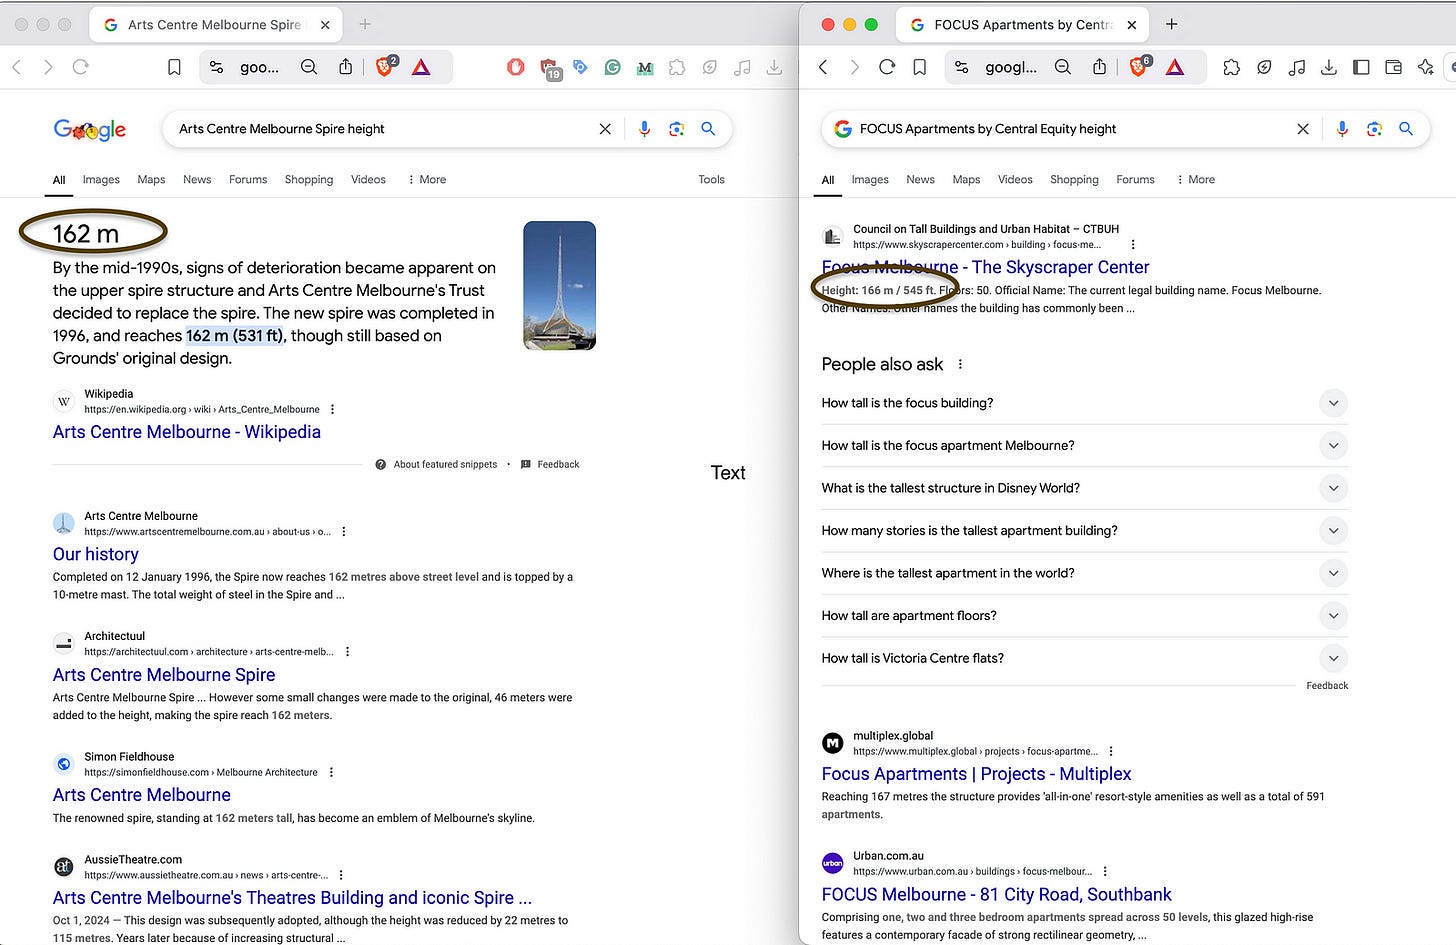
Task: Open downloads in the FOCUS Apartments window
Action: tap(1328, 67)
